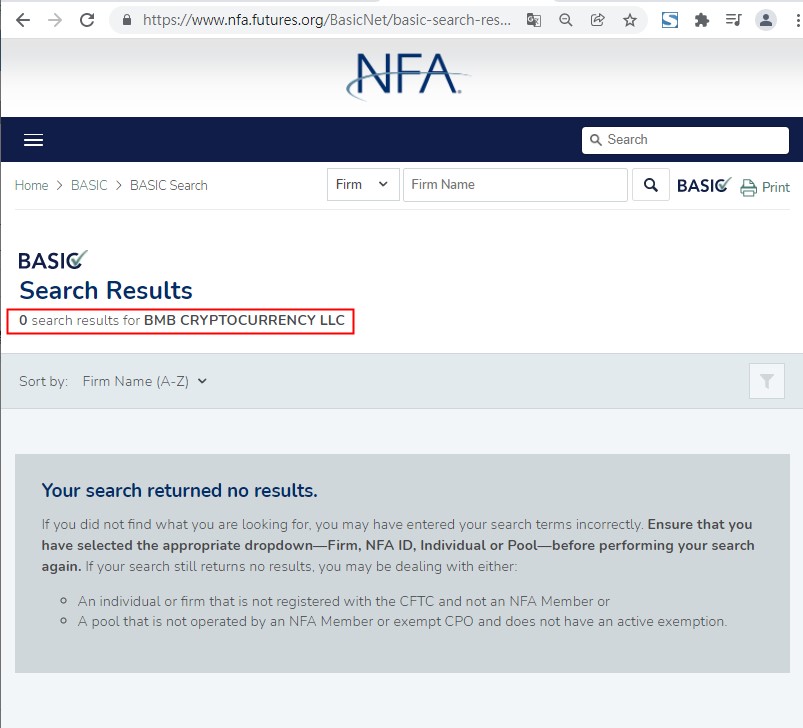Open the browser extensions puzzle icon
The width and height of the screenshot is (803, 728).
click(x=702, y=20)
